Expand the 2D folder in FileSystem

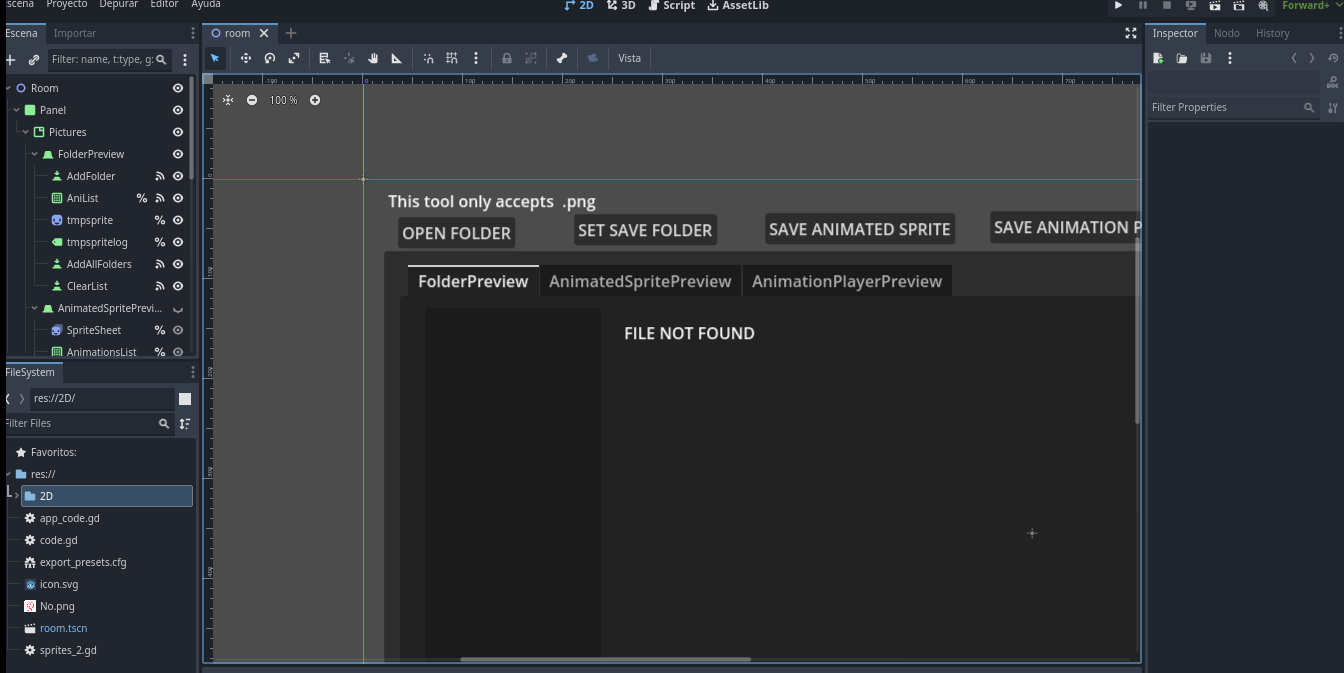point(15,496)
